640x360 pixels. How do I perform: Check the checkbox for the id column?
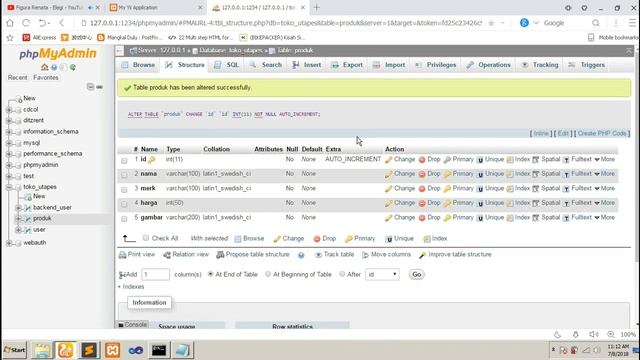[124, 160]
